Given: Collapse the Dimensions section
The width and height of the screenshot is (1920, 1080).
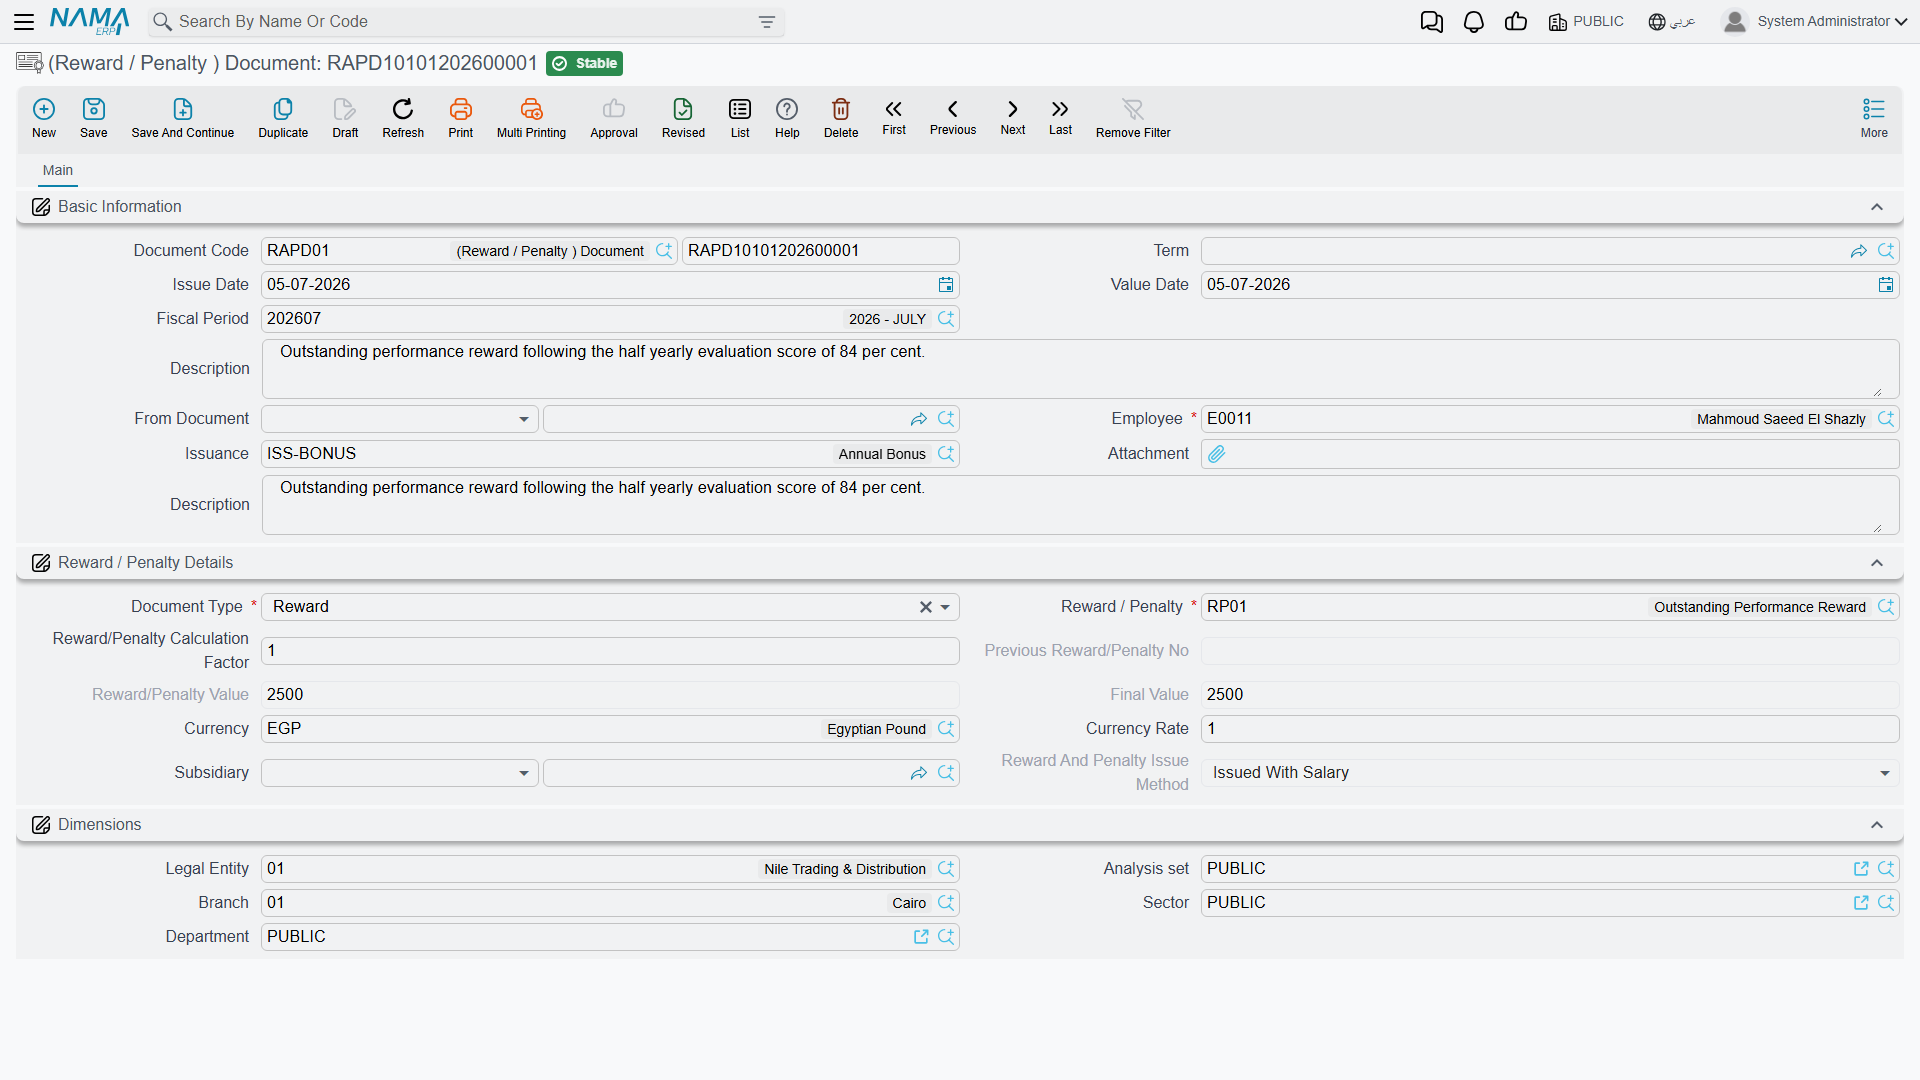Looking at the screenshot, I should click(x=1877, y=825).
